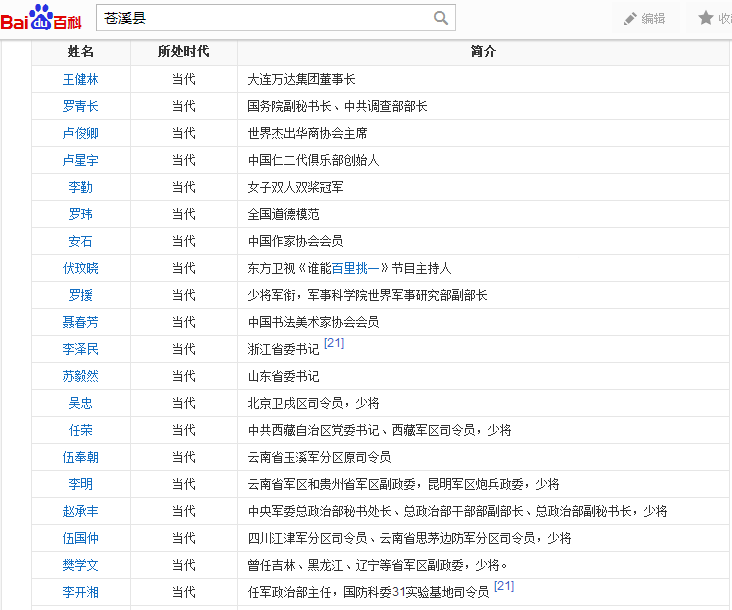
Task: Open the 卢俊卿 name link
Action: pos(81,133)
